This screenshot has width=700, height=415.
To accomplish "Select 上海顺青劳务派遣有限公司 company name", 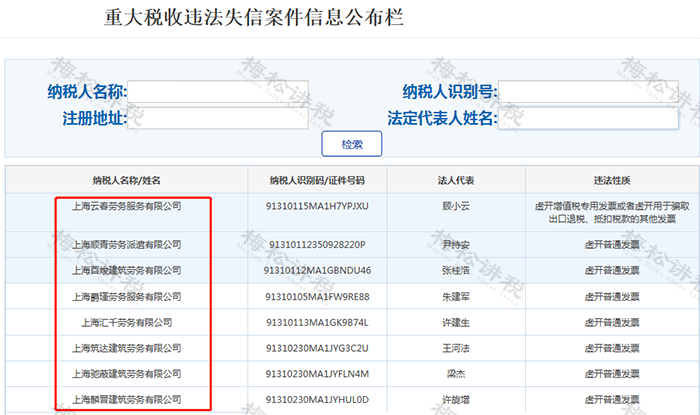I will tap(127, 245).
